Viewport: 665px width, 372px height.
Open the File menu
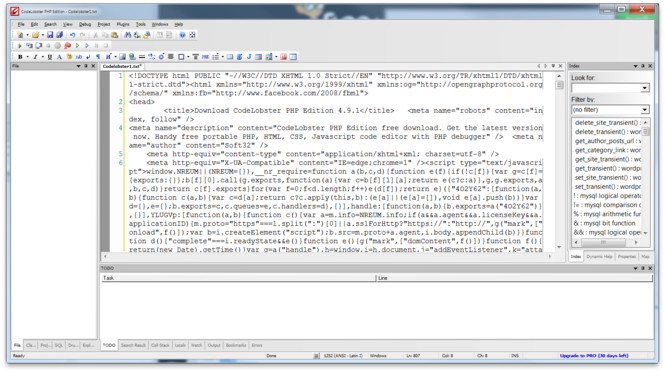(21, 24)
